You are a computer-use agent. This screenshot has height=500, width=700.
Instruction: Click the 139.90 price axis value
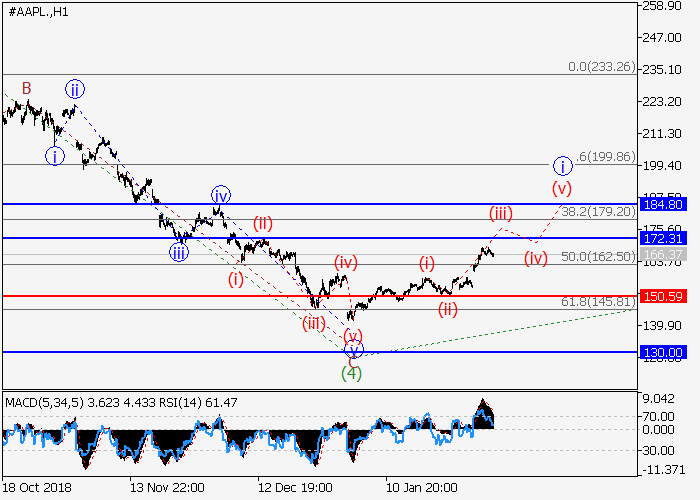point(662,326)
